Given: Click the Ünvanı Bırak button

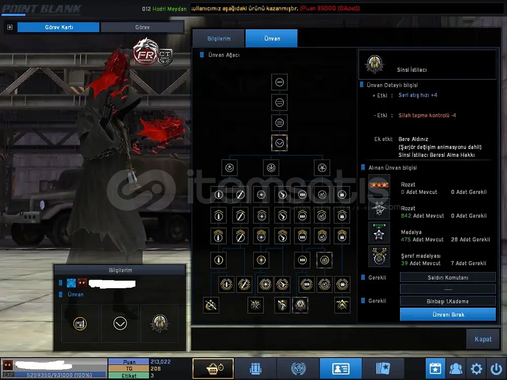Looking at the screenshot, I should point(448,314).
